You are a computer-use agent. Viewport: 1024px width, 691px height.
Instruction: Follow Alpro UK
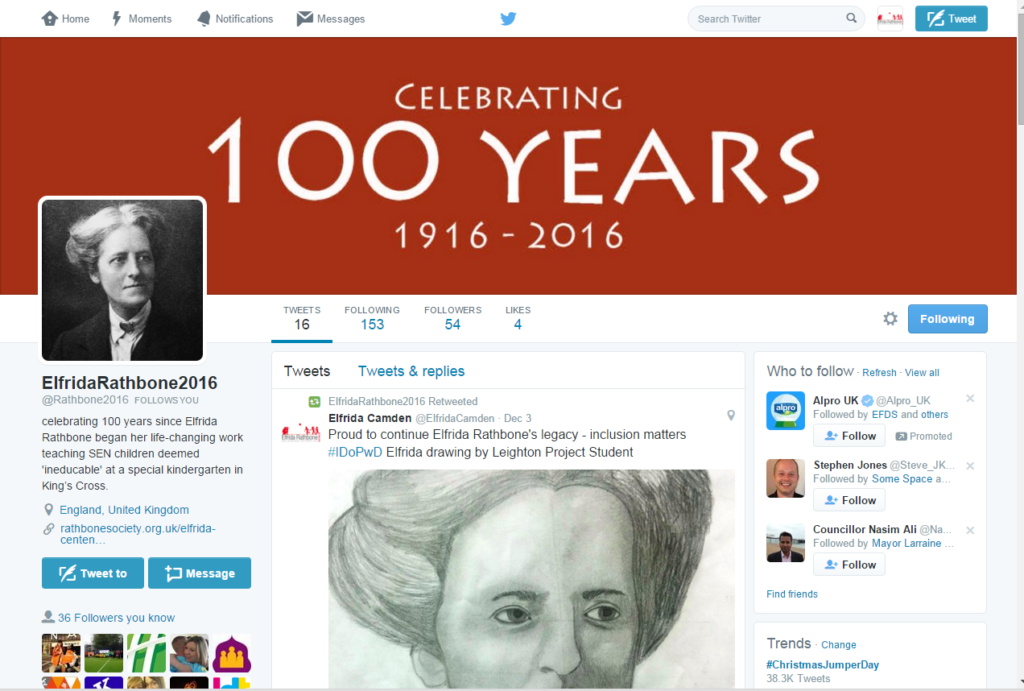tap(849, 436)
